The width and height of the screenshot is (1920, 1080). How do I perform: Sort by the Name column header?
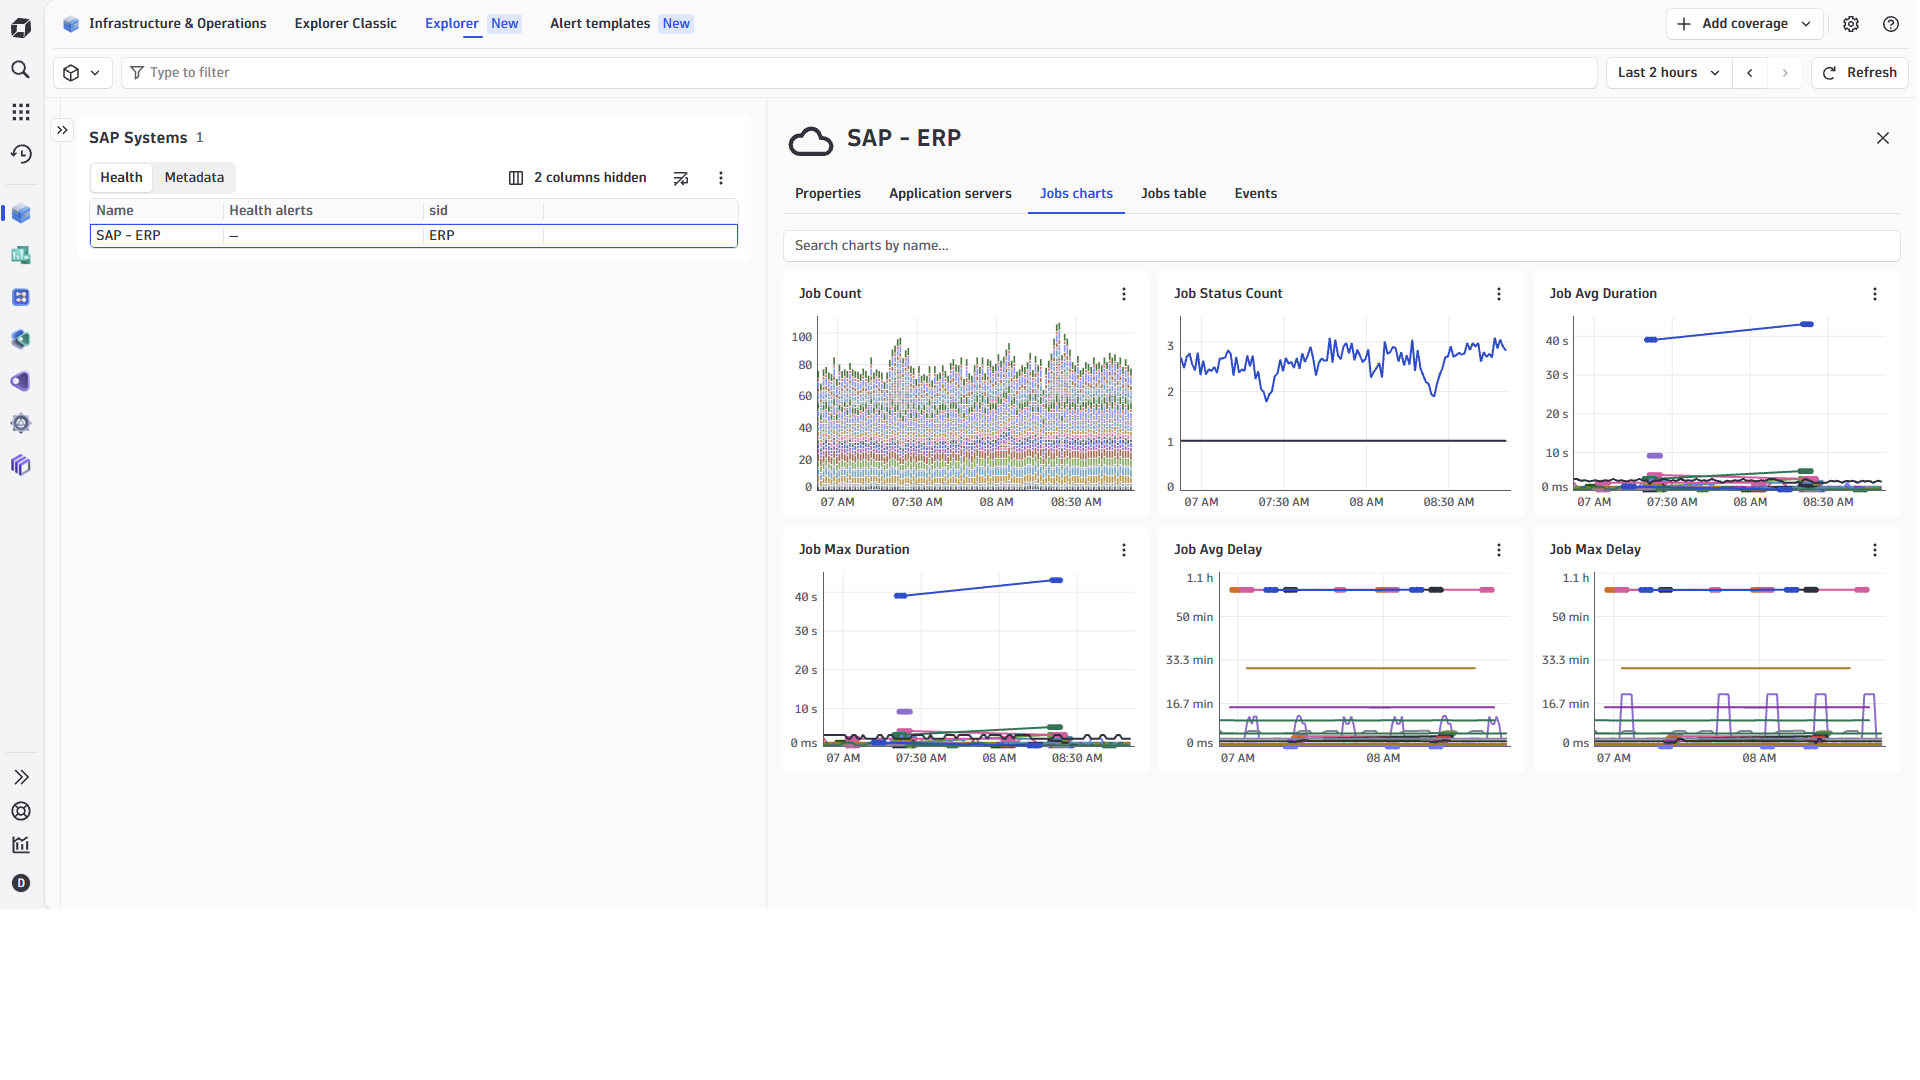coord(156,211)
